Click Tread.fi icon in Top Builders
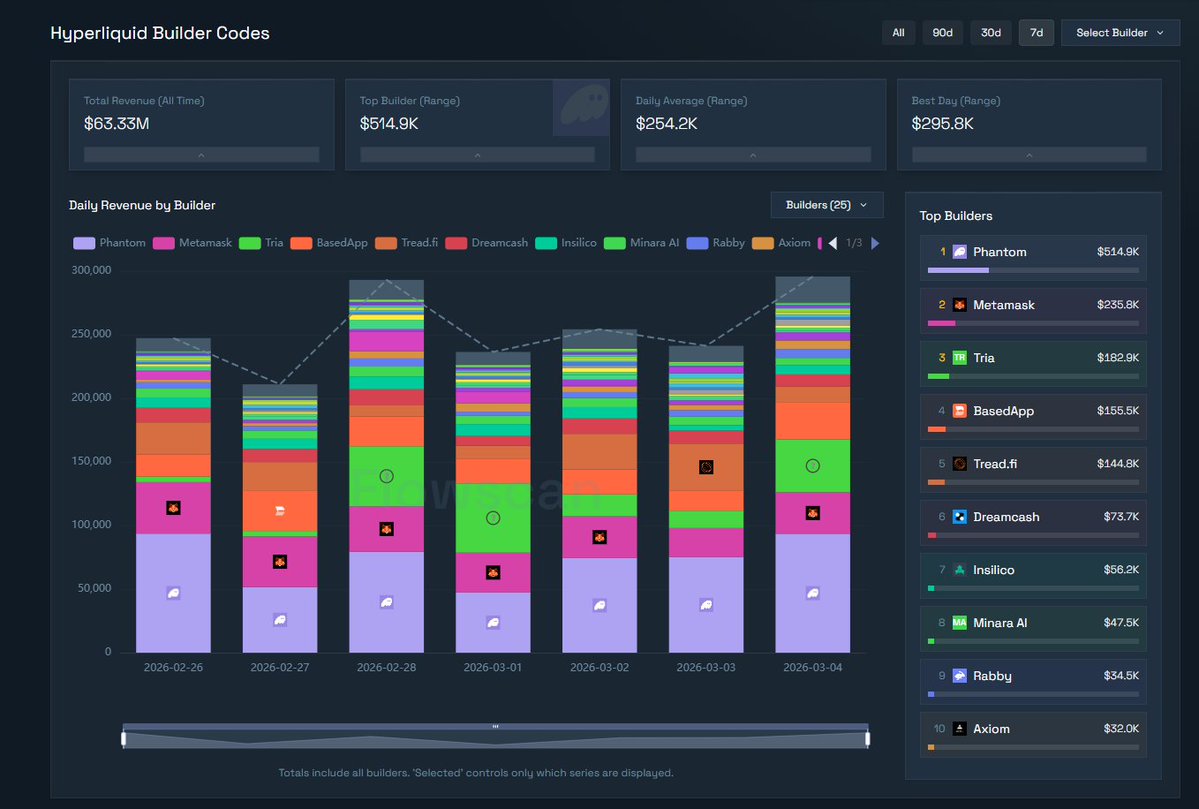The height and width of the screenshot is (809, 1199). click(x=959, y=464)
